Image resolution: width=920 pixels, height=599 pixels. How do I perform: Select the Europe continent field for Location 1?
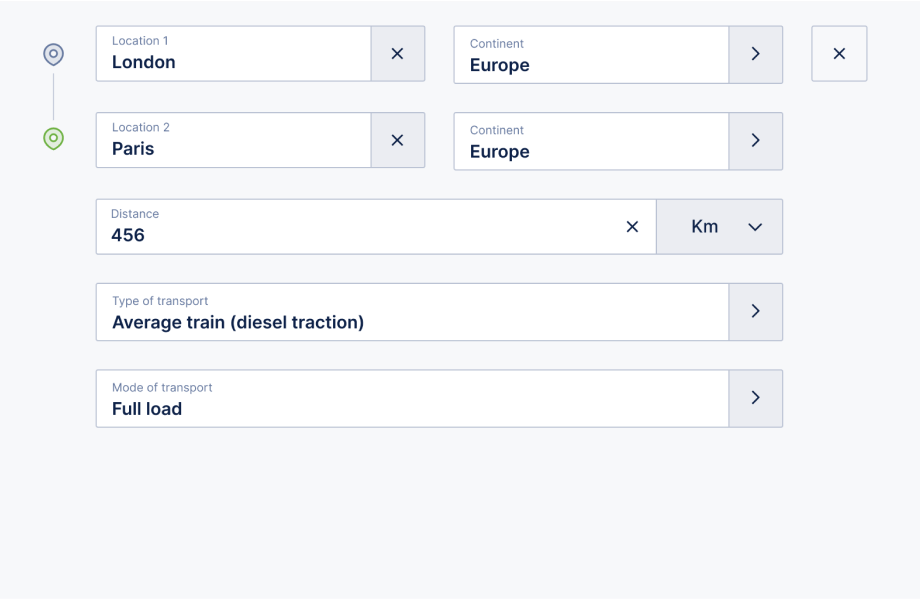(591, 55)
